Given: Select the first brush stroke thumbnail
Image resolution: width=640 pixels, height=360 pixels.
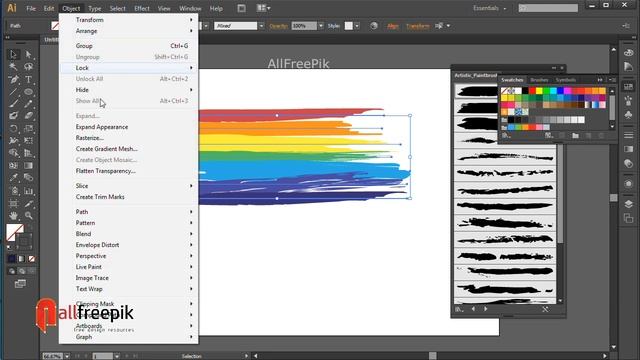Looking at the screenshot, I should [476, 91].
